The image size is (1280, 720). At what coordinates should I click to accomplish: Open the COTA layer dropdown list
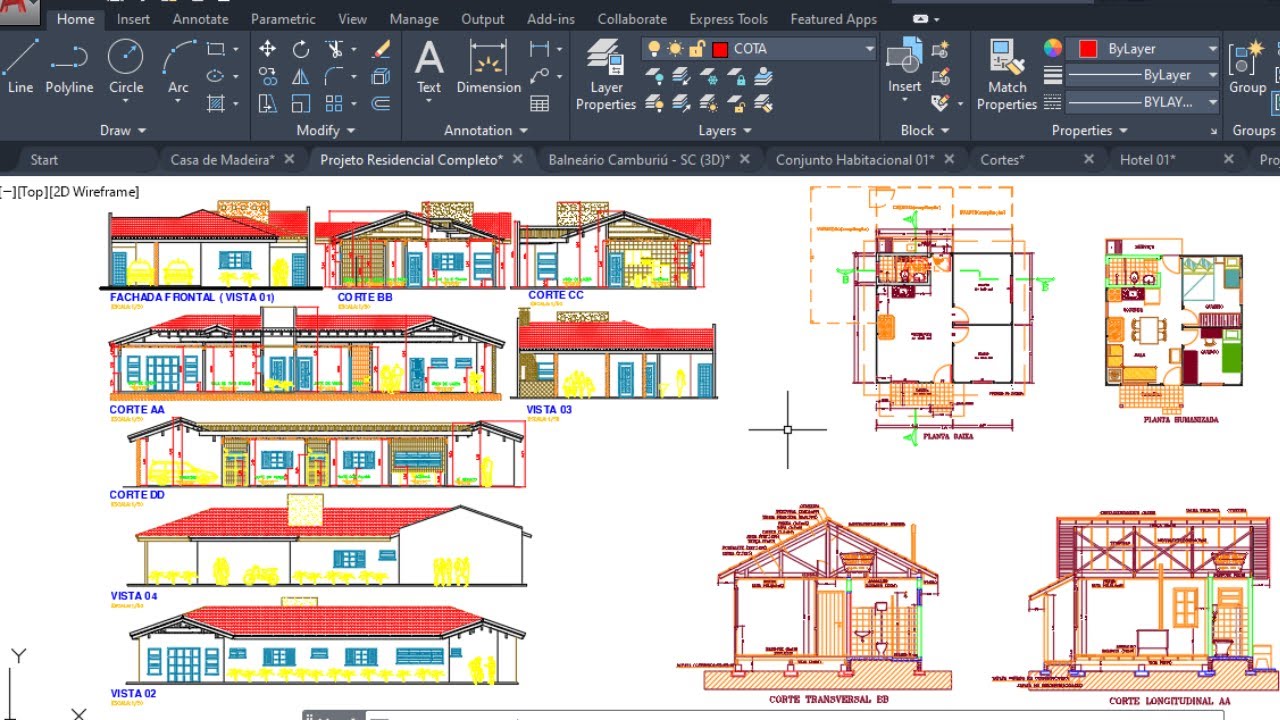[x=869, y=49]
